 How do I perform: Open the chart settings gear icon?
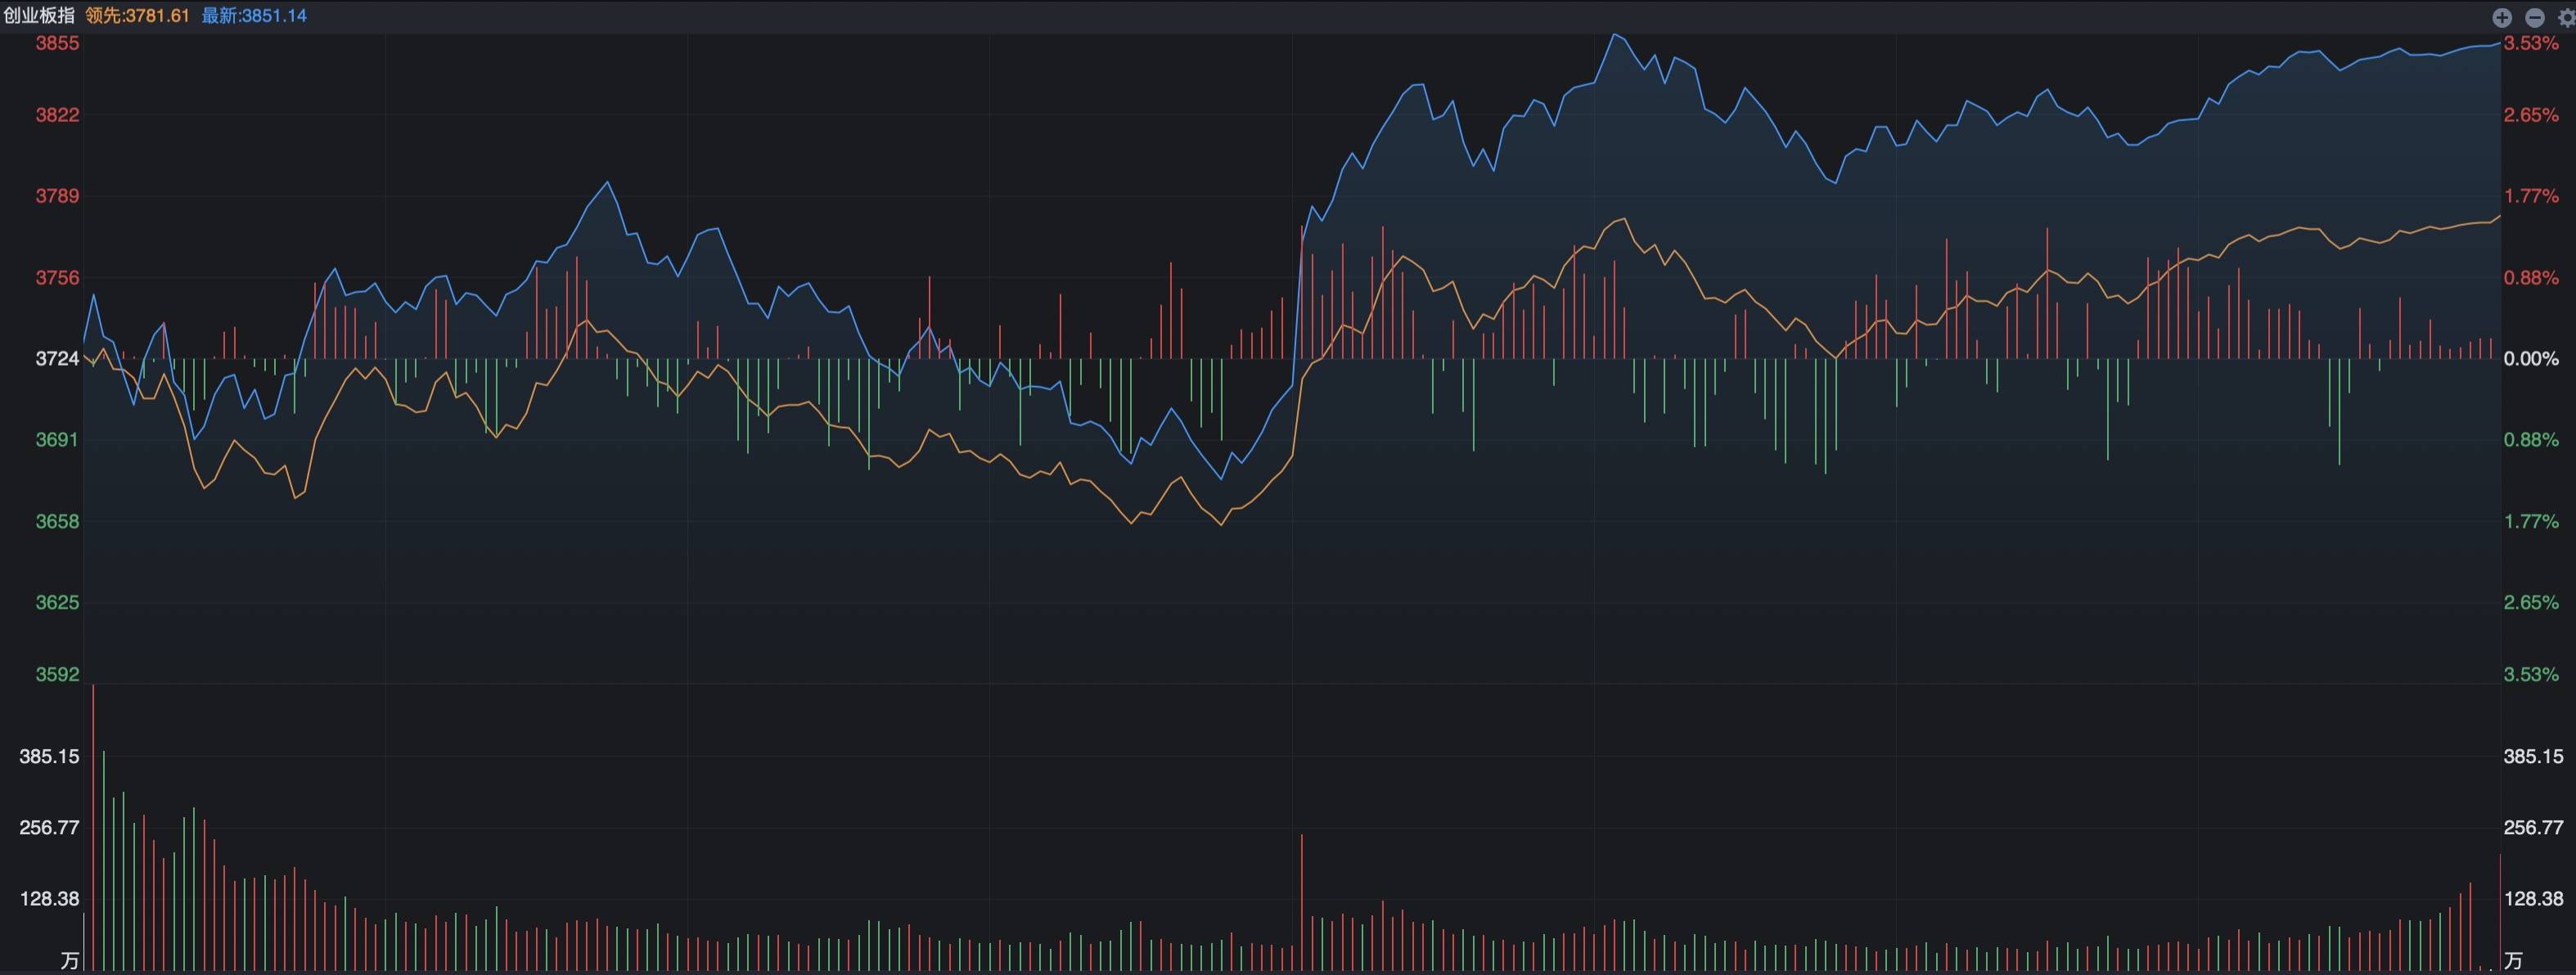[x=2566, y=17]
